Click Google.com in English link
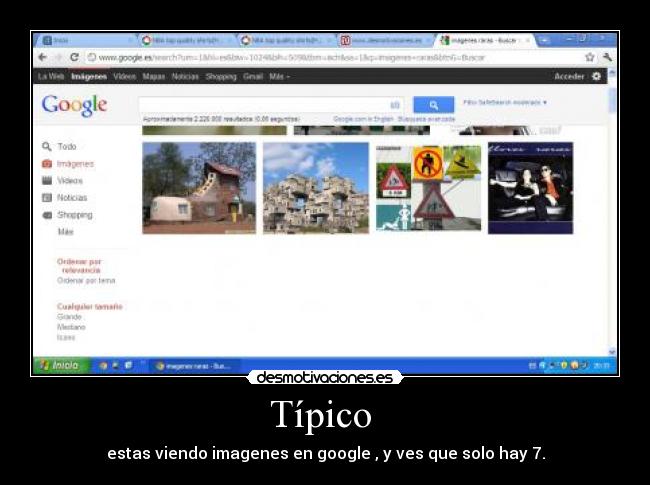This screenshot has width=650, height=485. click(x=363, y=119)
